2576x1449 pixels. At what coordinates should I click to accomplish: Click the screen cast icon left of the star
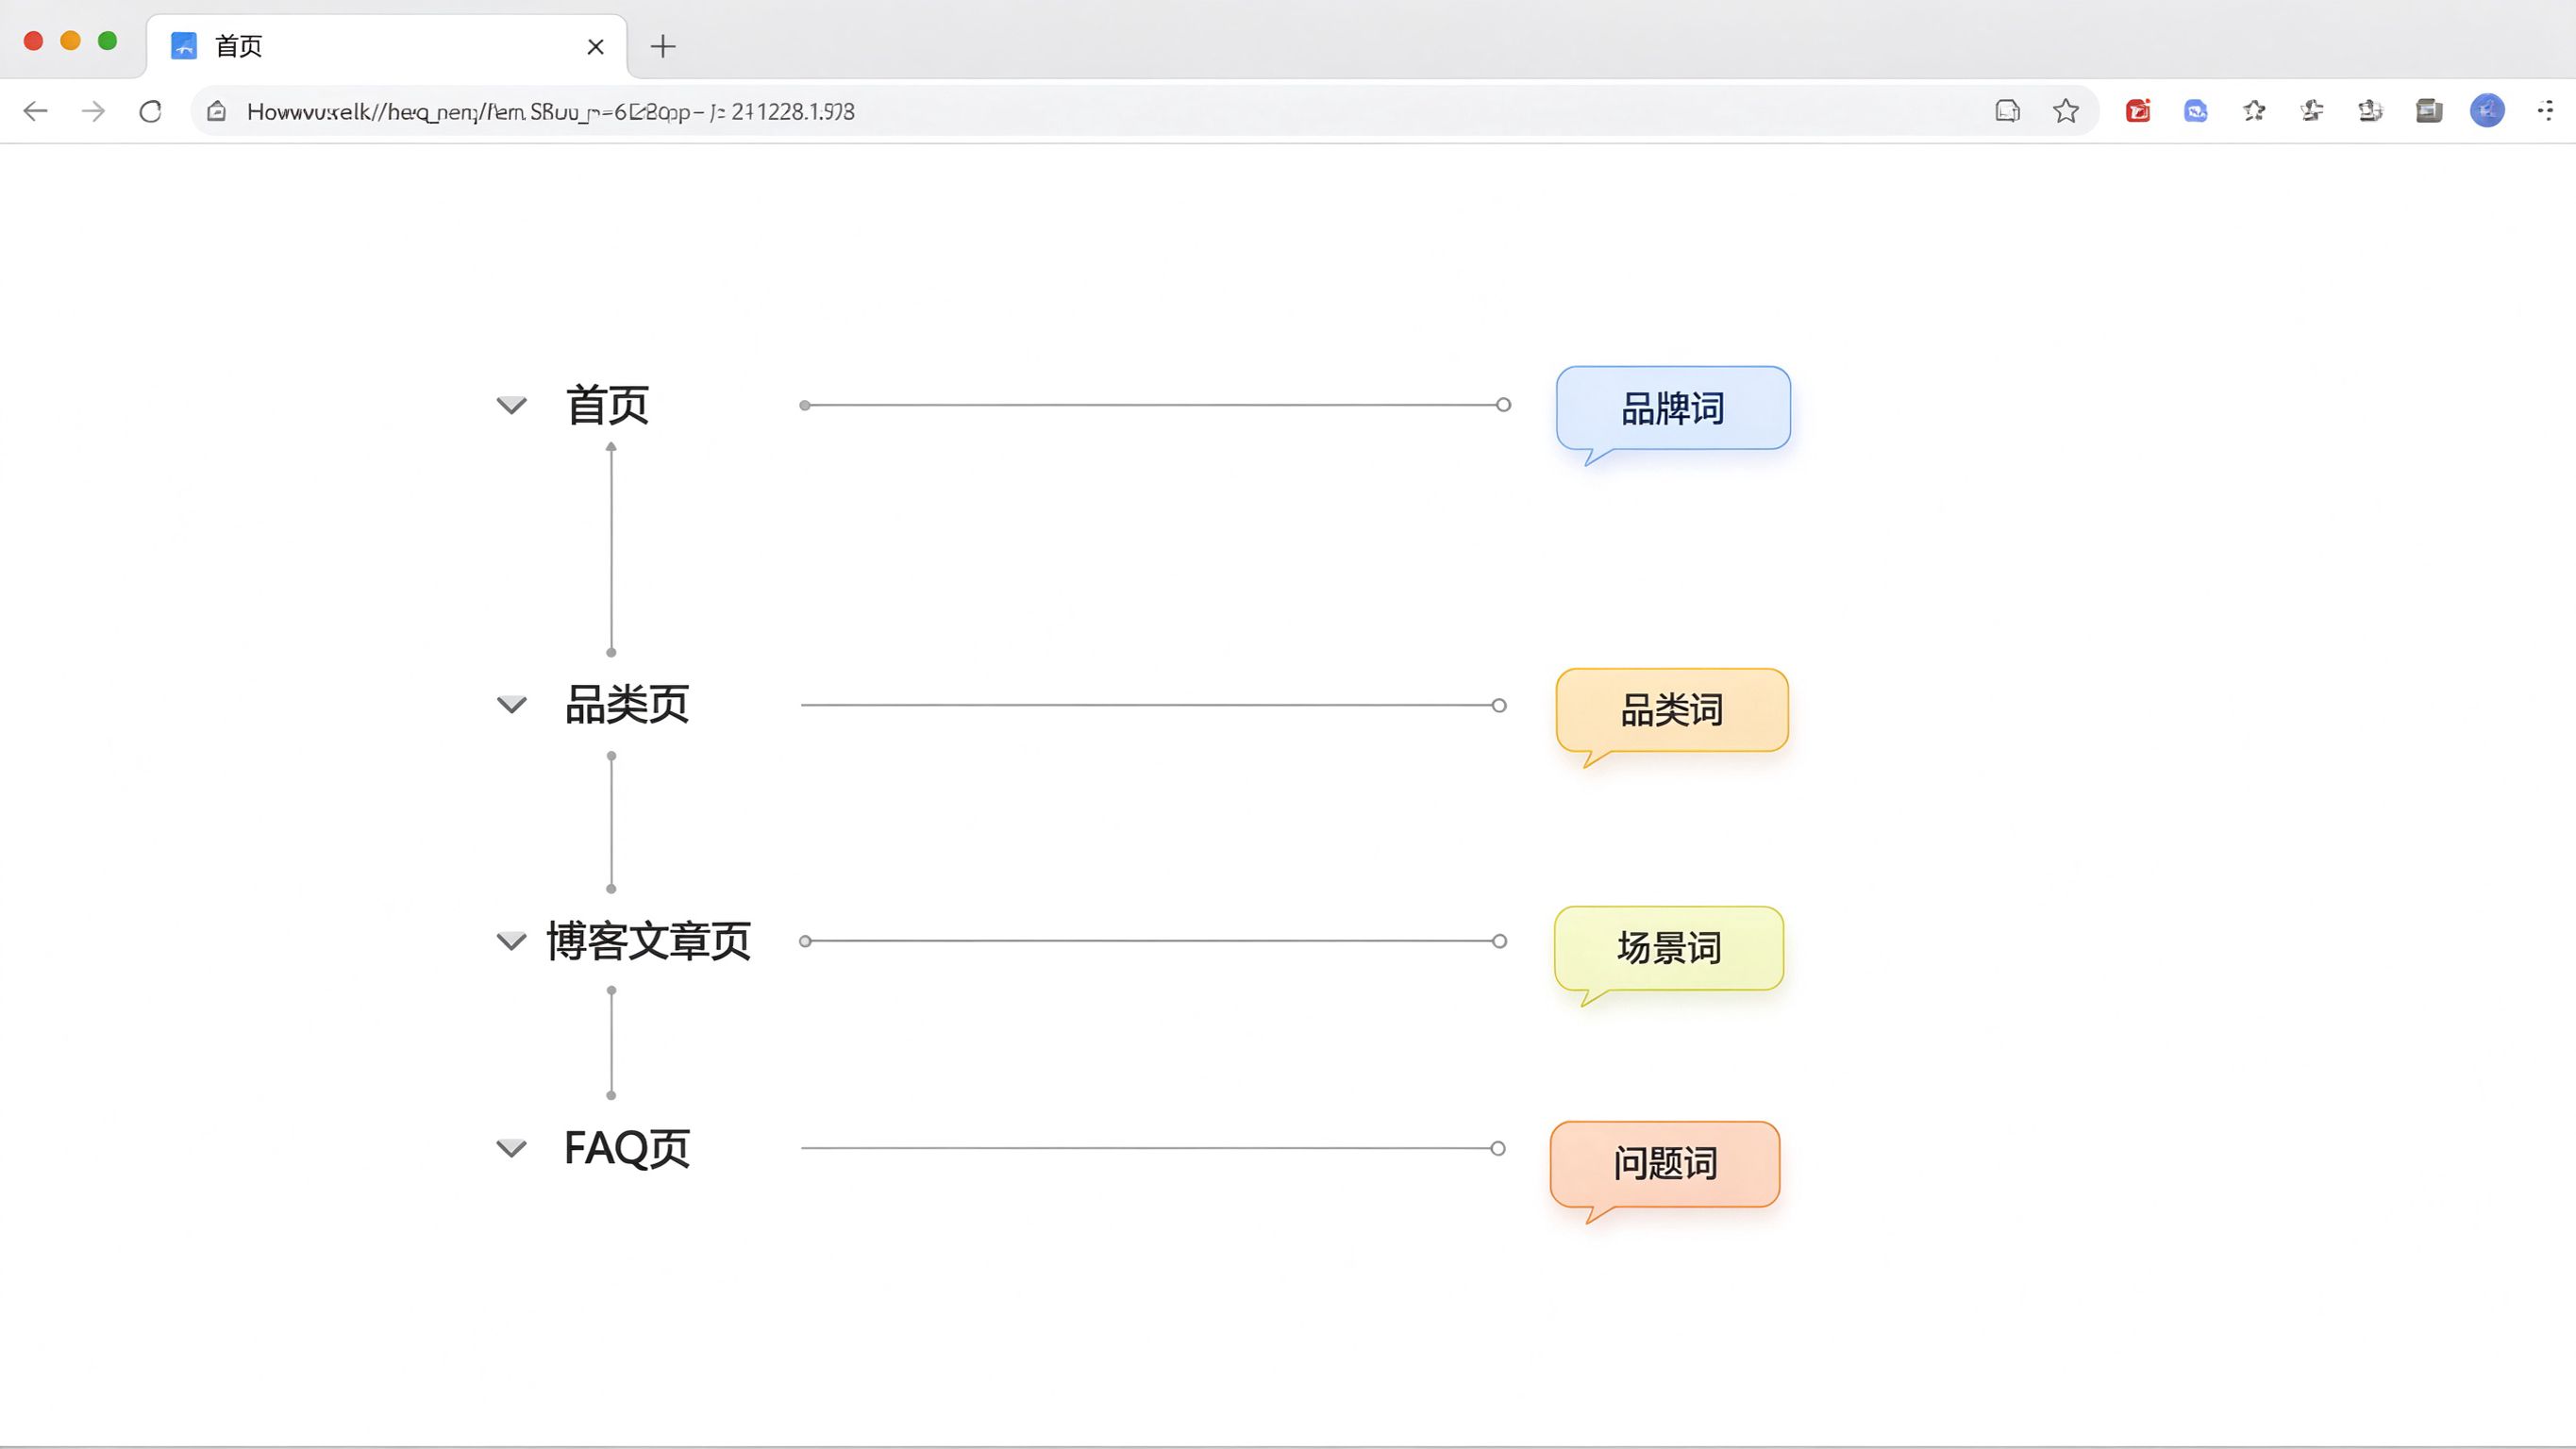pos(2008,111)
